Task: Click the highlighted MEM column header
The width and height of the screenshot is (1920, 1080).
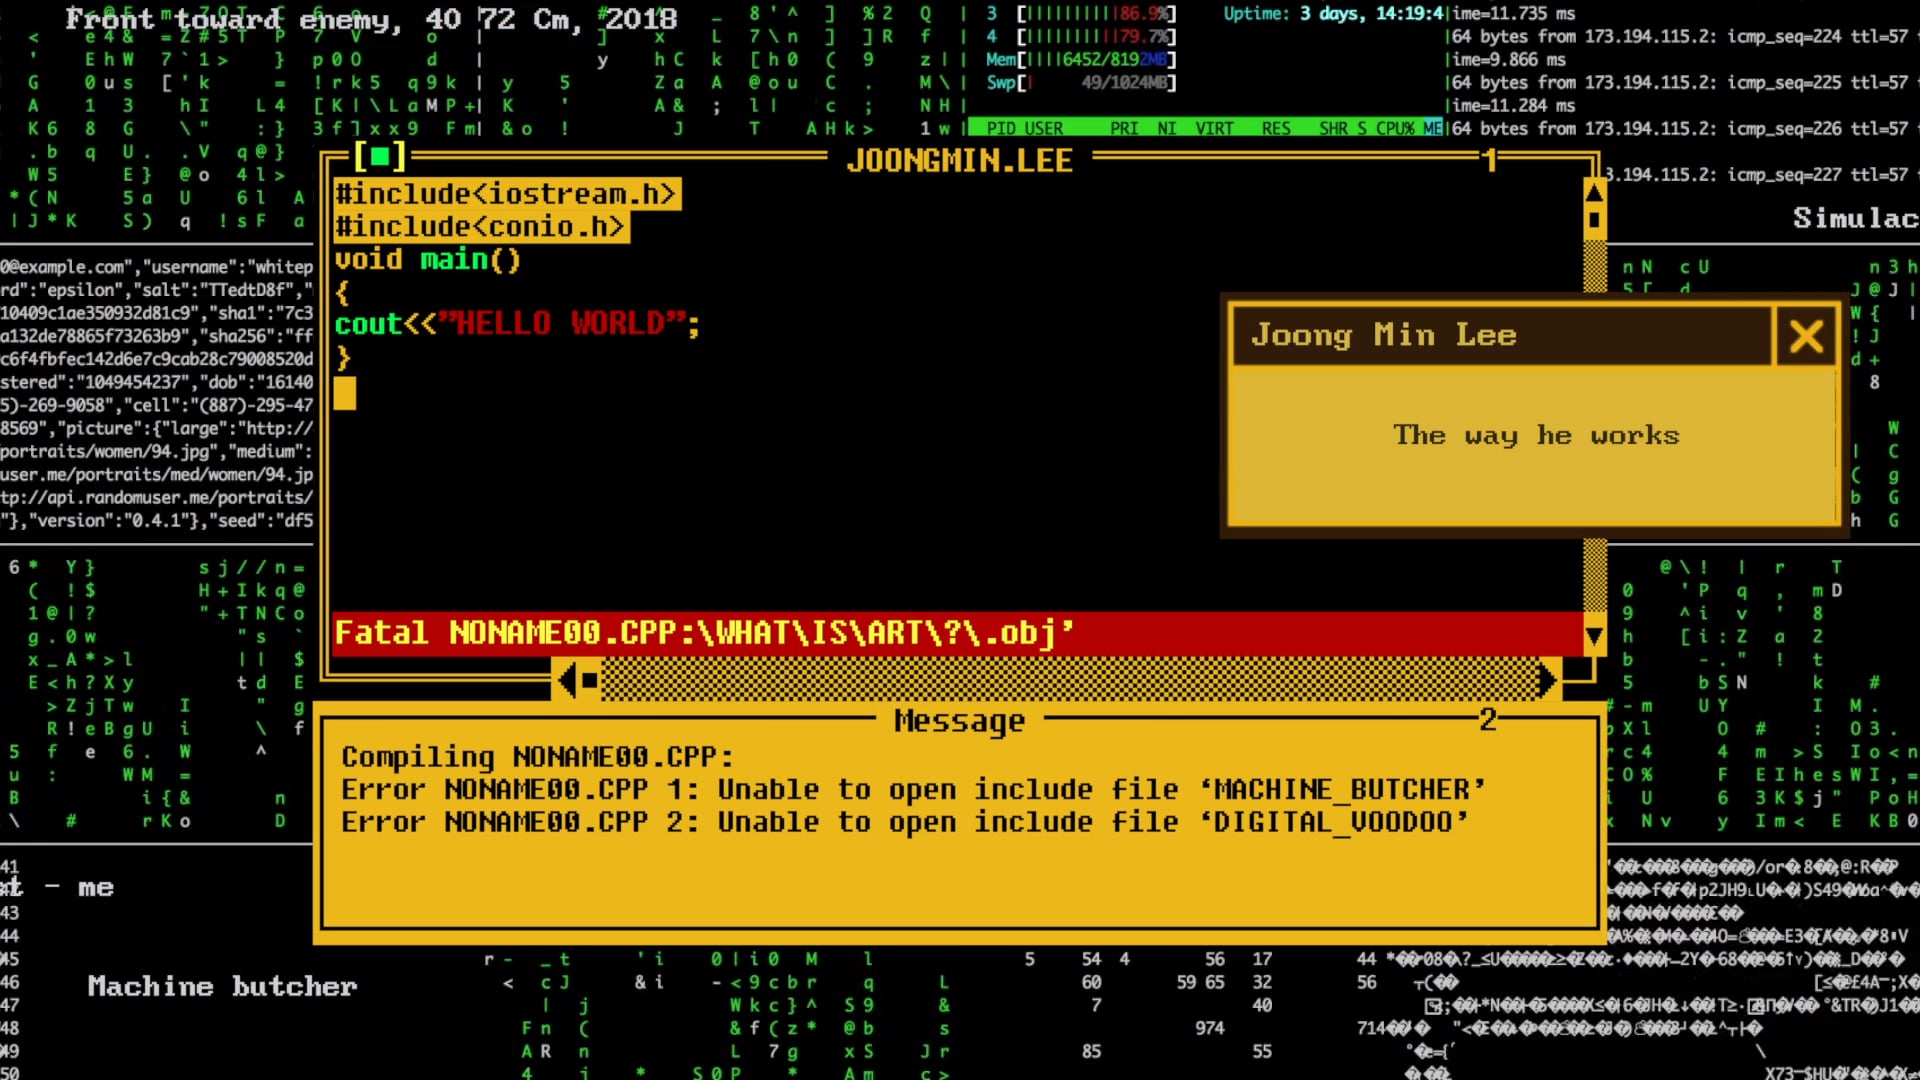Action: pos(1432,128)
